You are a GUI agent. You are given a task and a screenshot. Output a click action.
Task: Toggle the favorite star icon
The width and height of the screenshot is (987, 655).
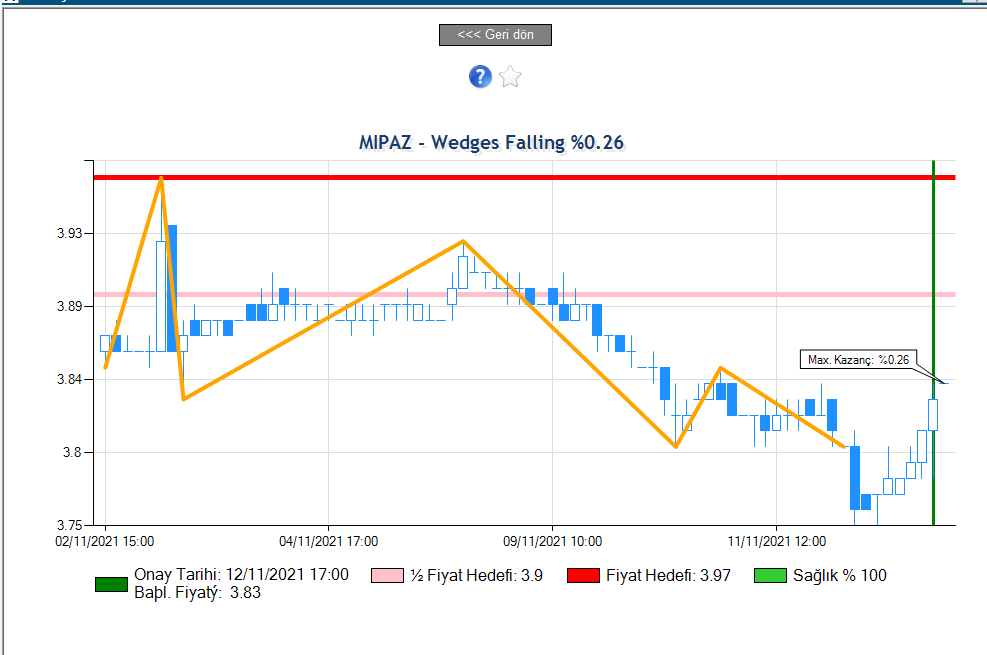(x=510, y=77)
